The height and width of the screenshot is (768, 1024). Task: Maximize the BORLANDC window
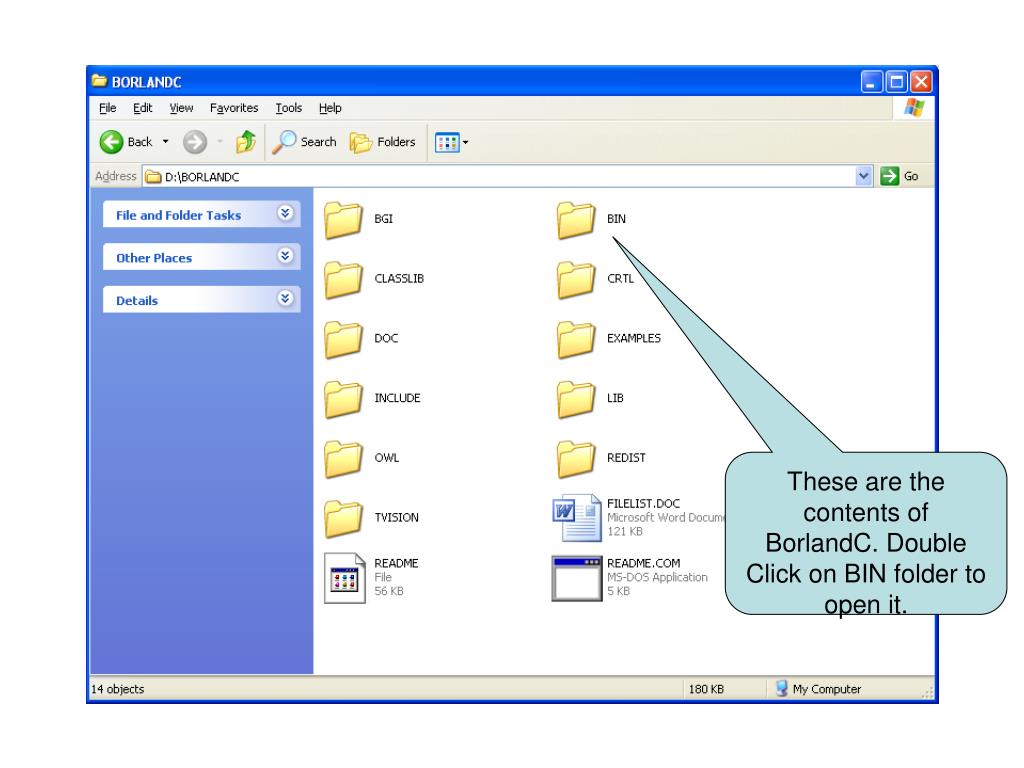pos(897,82)
